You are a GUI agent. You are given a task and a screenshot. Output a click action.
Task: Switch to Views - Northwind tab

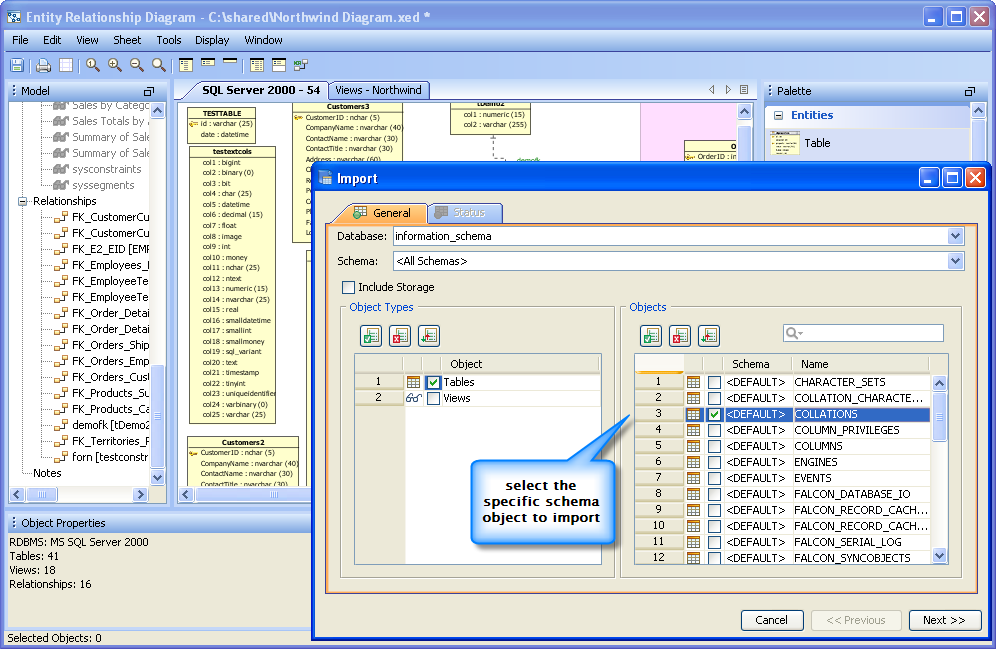(379, 90)
